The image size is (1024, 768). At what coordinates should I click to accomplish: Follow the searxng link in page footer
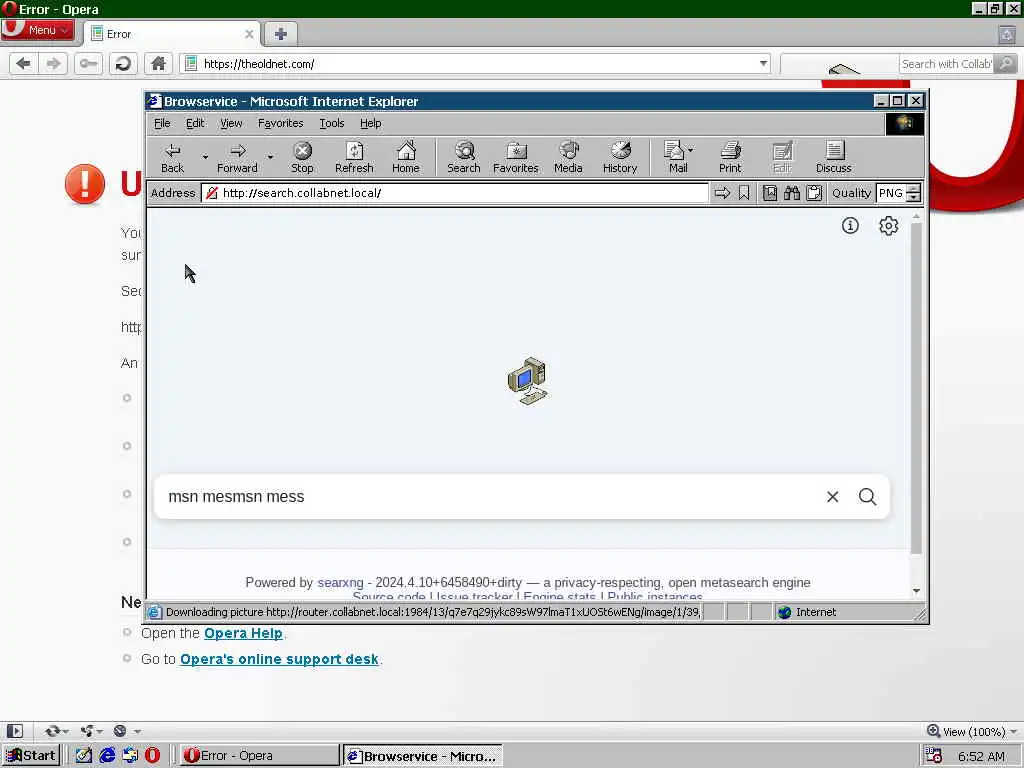[340, 583]
